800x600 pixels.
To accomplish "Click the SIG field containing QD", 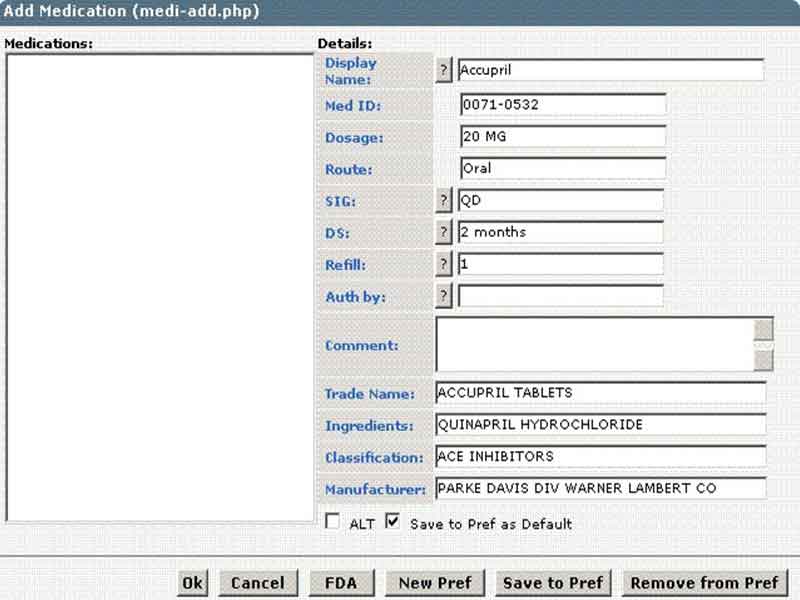I will click(561, 201).
